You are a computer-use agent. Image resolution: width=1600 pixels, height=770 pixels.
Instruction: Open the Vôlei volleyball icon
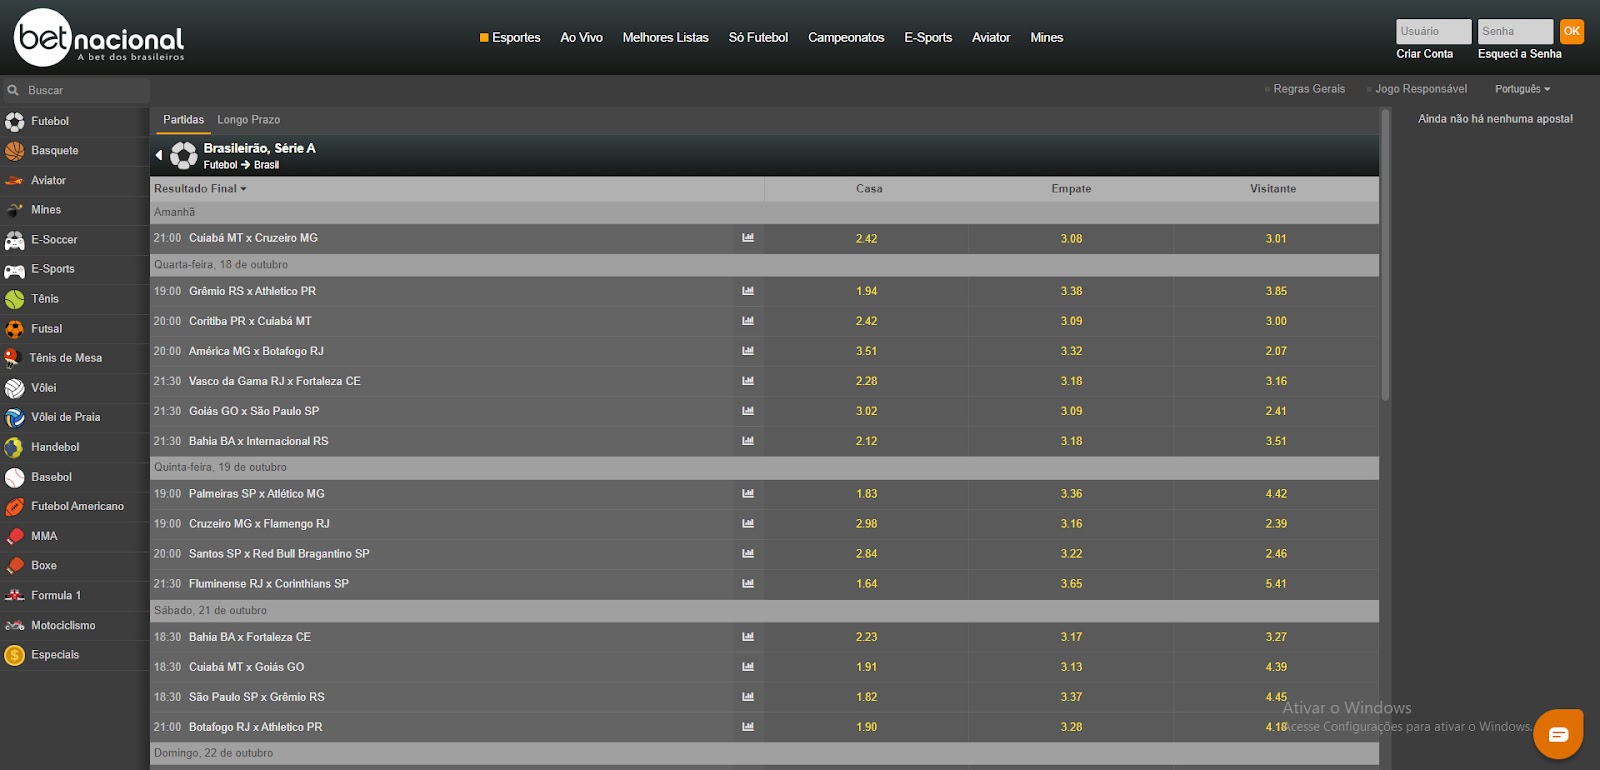(14, 388)
